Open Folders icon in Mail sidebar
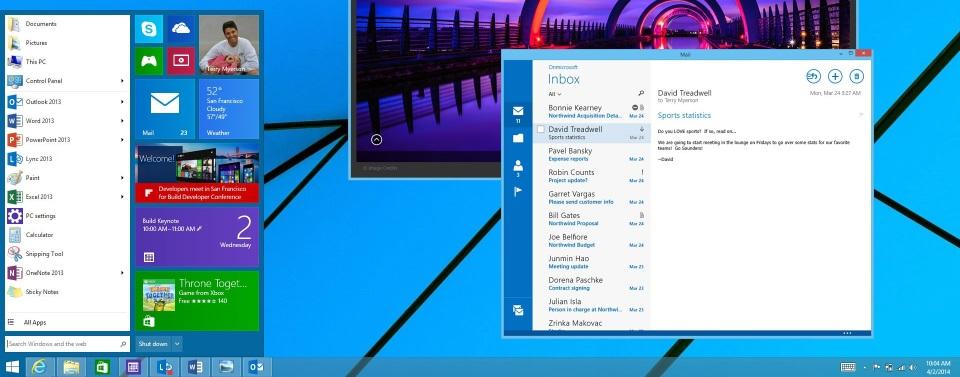The height and width of the screenshot is (377, 960). (x=518, y=138)
